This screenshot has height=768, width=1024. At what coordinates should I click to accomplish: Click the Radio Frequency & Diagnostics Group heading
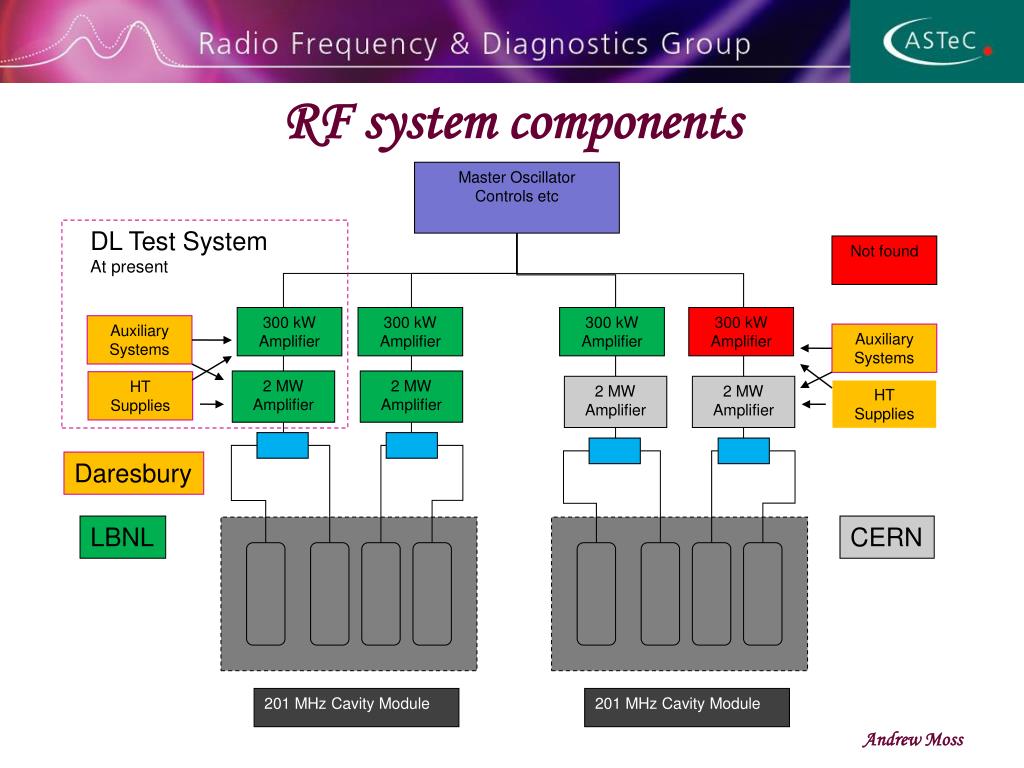475,44
